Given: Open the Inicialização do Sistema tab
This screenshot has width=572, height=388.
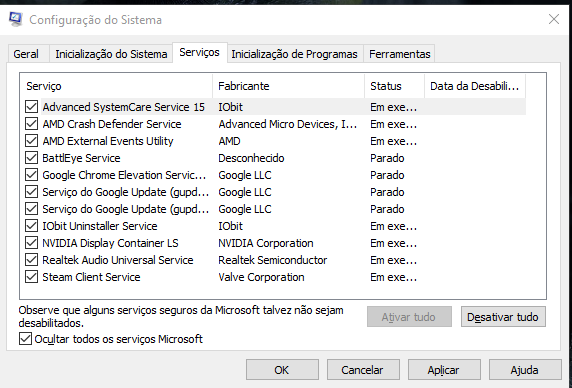Looking at the screenshot, I should [x=111, y=54].
